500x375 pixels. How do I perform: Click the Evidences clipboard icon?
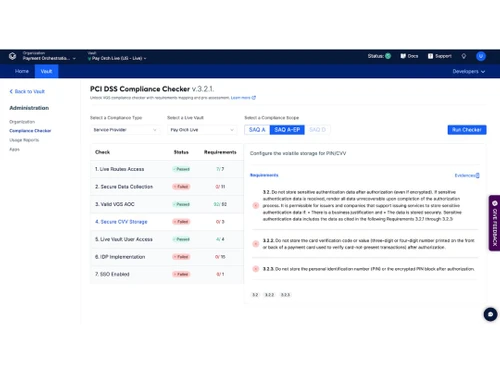[x=478, y=175]
